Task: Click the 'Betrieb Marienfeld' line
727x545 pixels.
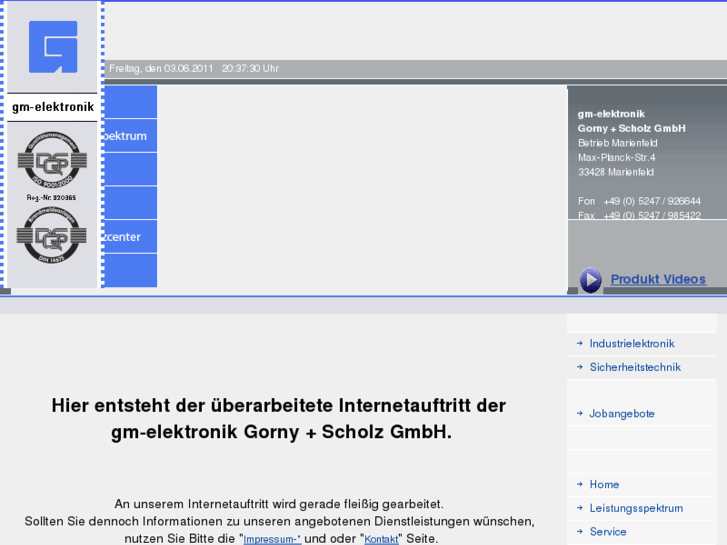Action: pos(618,143)
